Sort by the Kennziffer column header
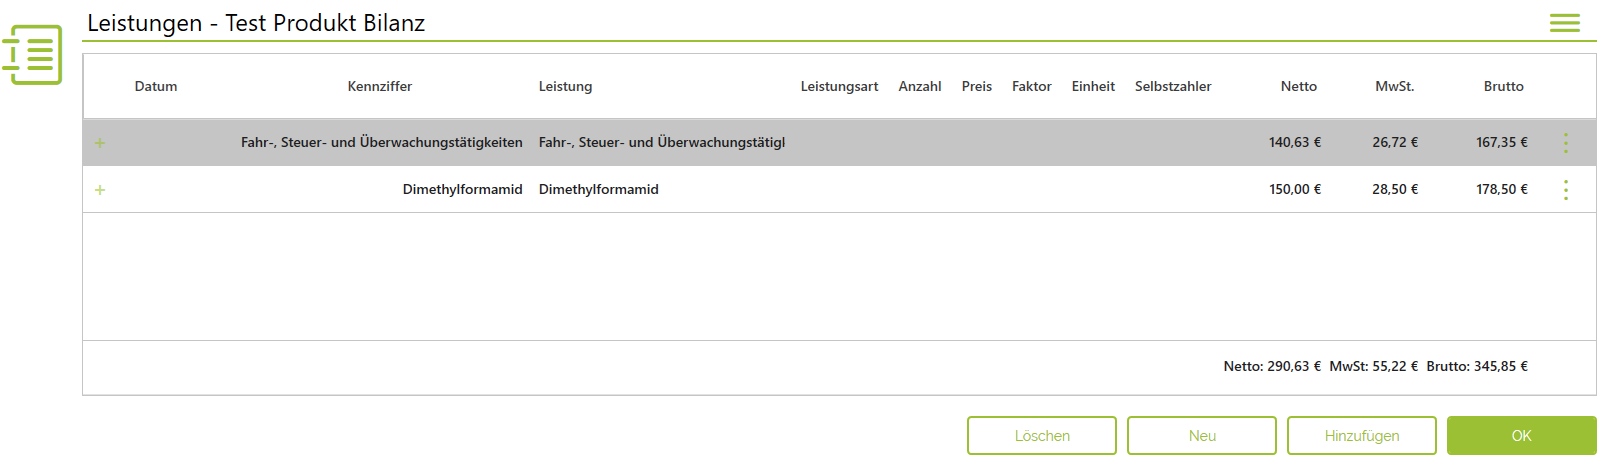 [x=380, y=87]
